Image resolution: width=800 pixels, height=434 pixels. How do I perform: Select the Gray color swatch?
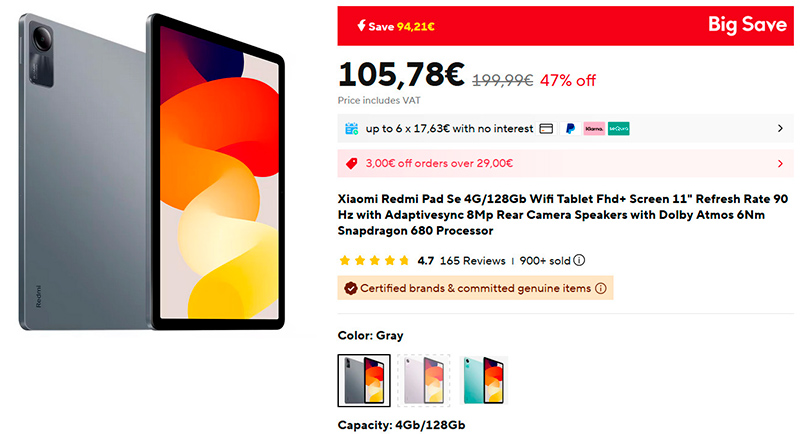(x=364, y=380)
